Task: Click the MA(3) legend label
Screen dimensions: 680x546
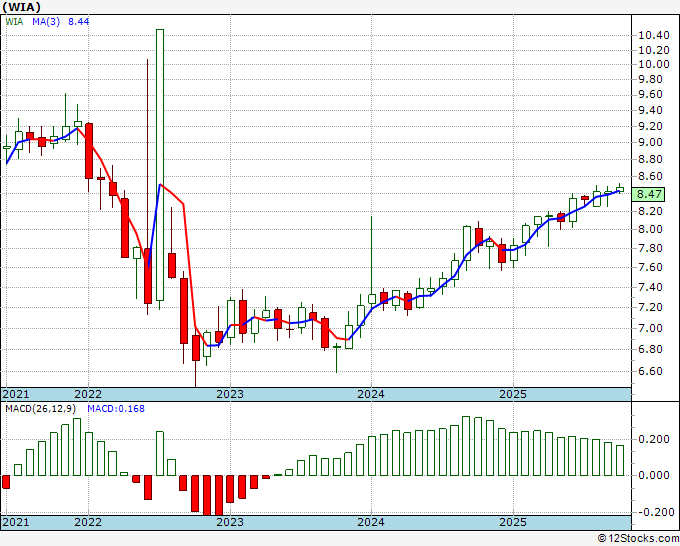Action: point(46,21)
